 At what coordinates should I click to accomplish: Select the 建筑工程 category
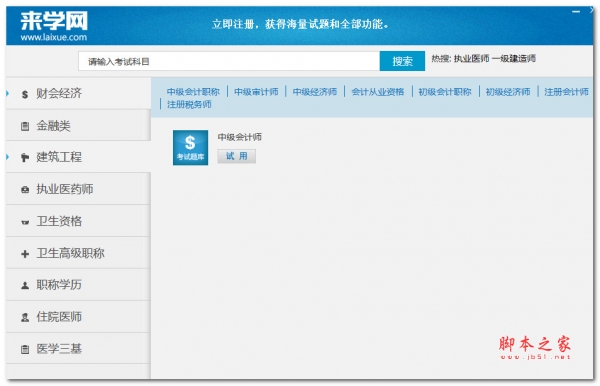click(x=78, y=157)
